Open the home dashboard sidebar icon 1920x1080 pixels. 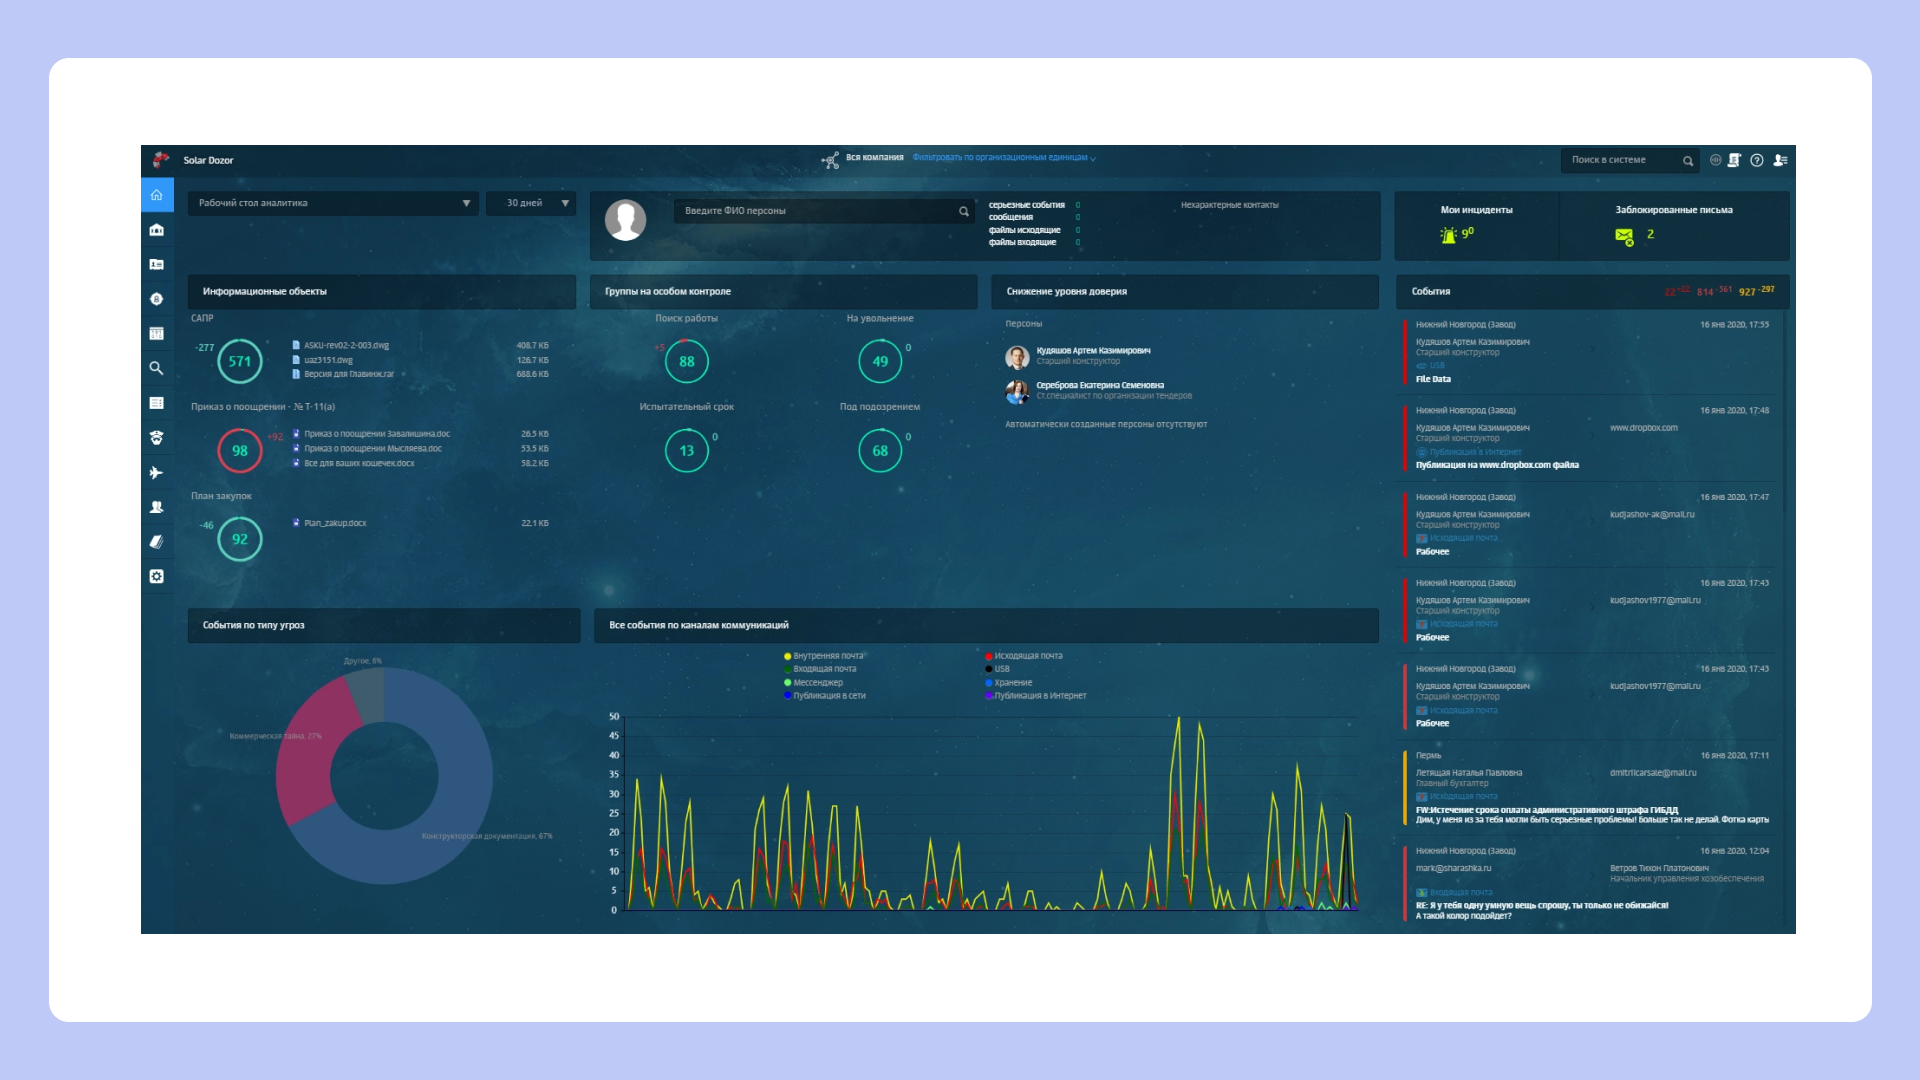click(x=157, y=196)
